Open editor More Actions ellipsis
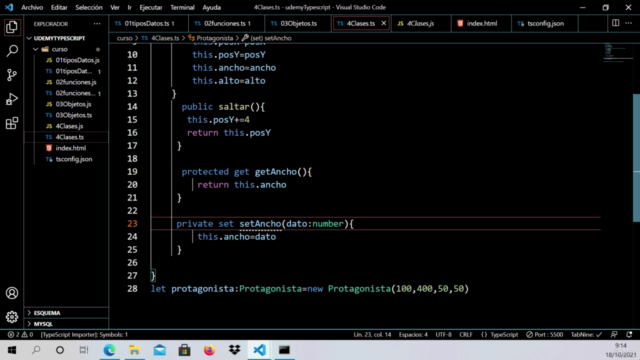Screen dimensions: 640x360 pyautogui.click(x=629, y=23)
